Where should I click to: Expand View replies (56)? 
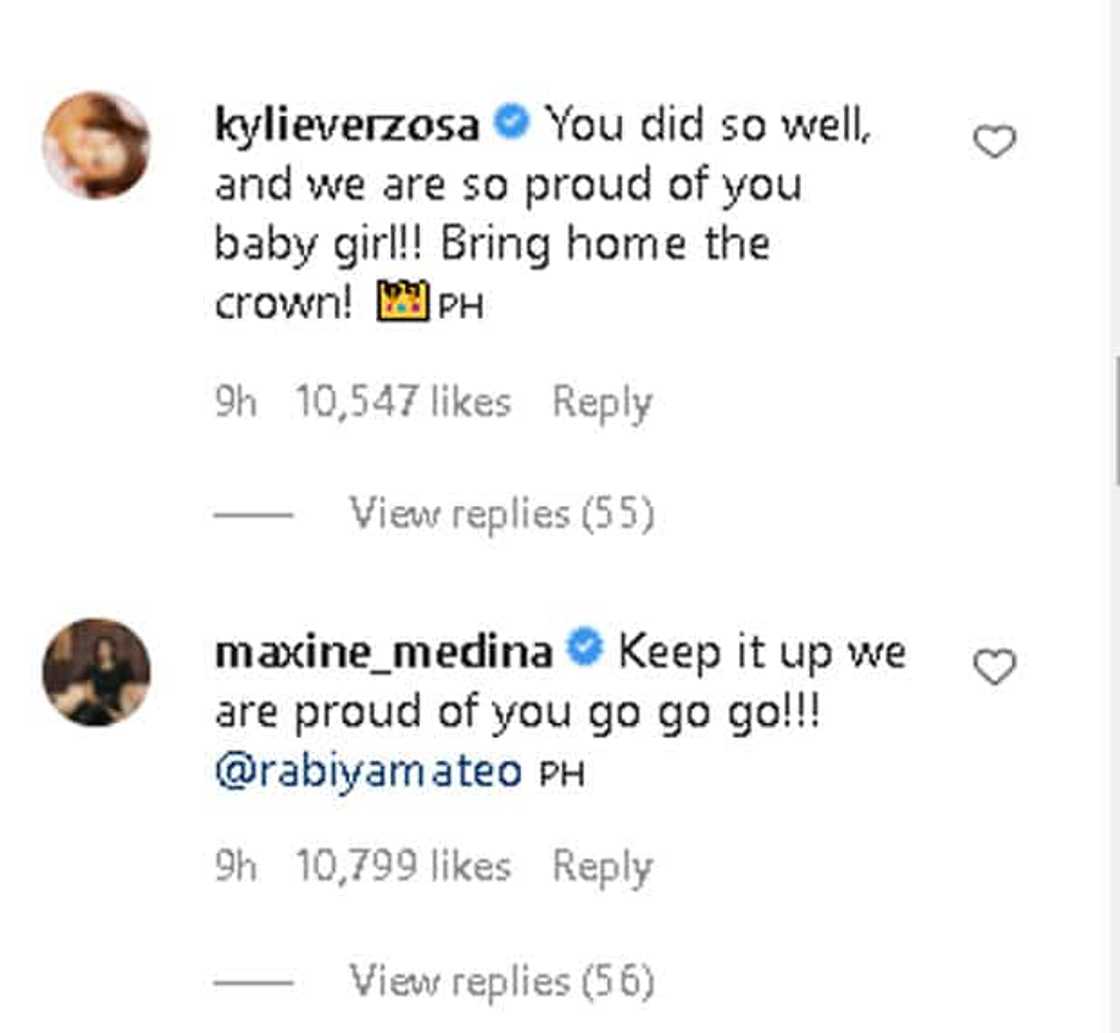pyautogui.click(x=501, y=981)
